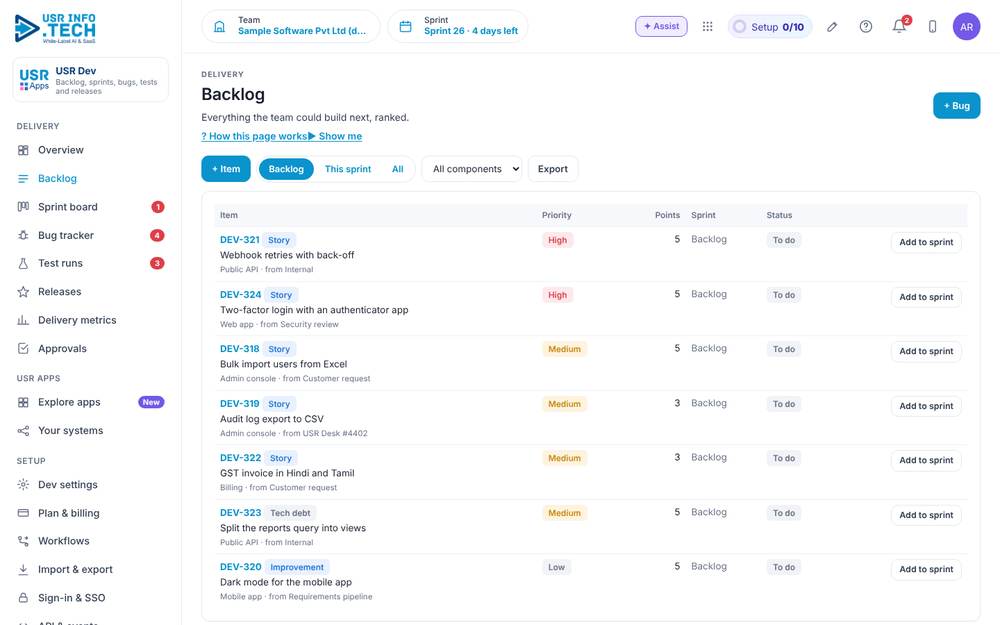The image size is (1000, 625).
Task: Add DEV-324 to sprint
Action: click(x=926, y=297)
